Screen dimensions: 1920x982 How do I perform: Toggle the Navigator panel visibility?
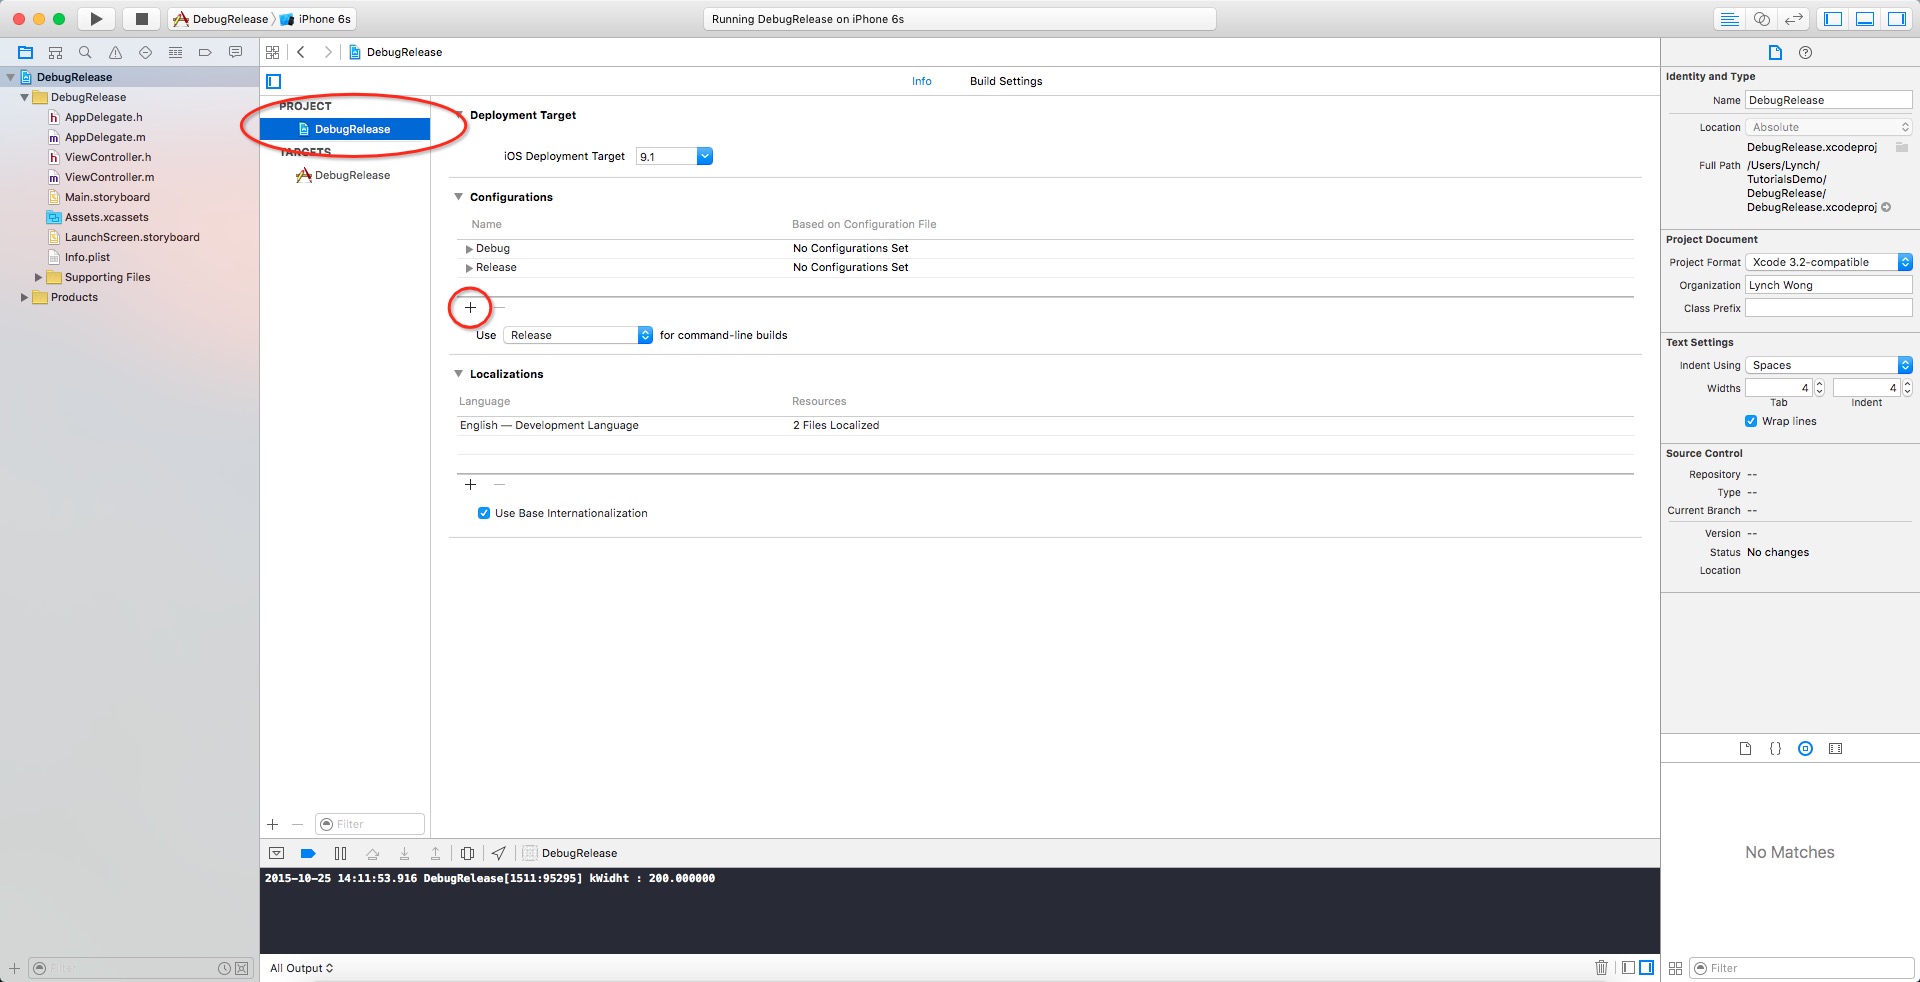(1833, 19)
